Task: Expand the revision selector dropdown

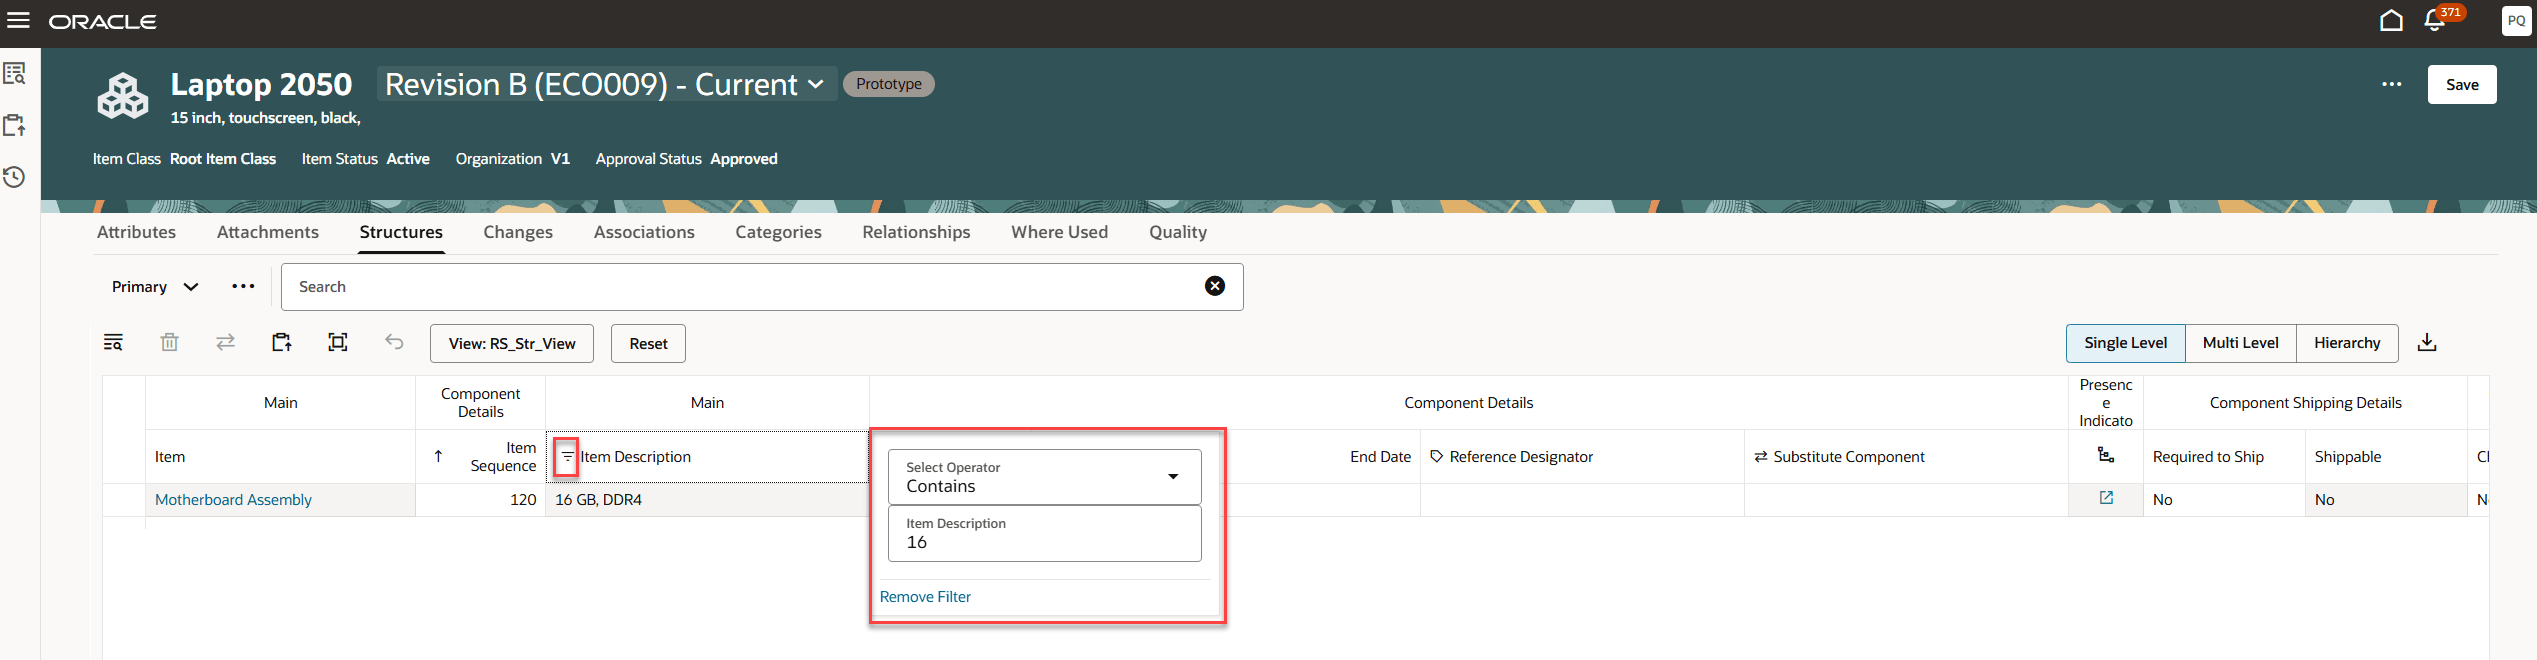Action: (x=606, y=84)
